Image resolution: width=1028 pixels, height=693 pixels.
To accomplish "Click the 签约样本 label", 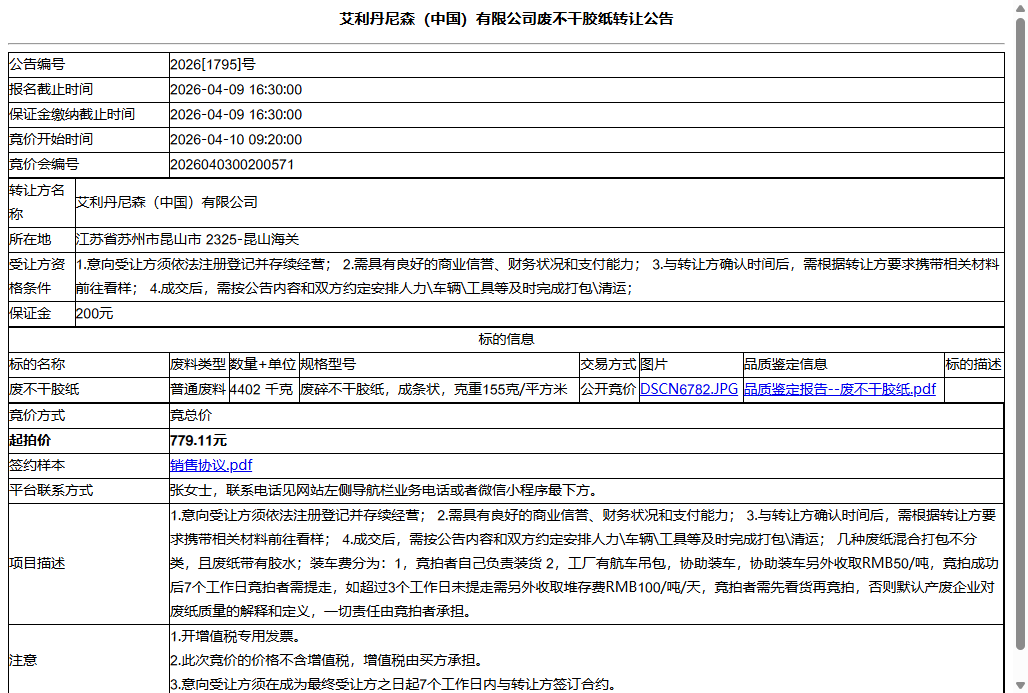I will tap(37, 465).
